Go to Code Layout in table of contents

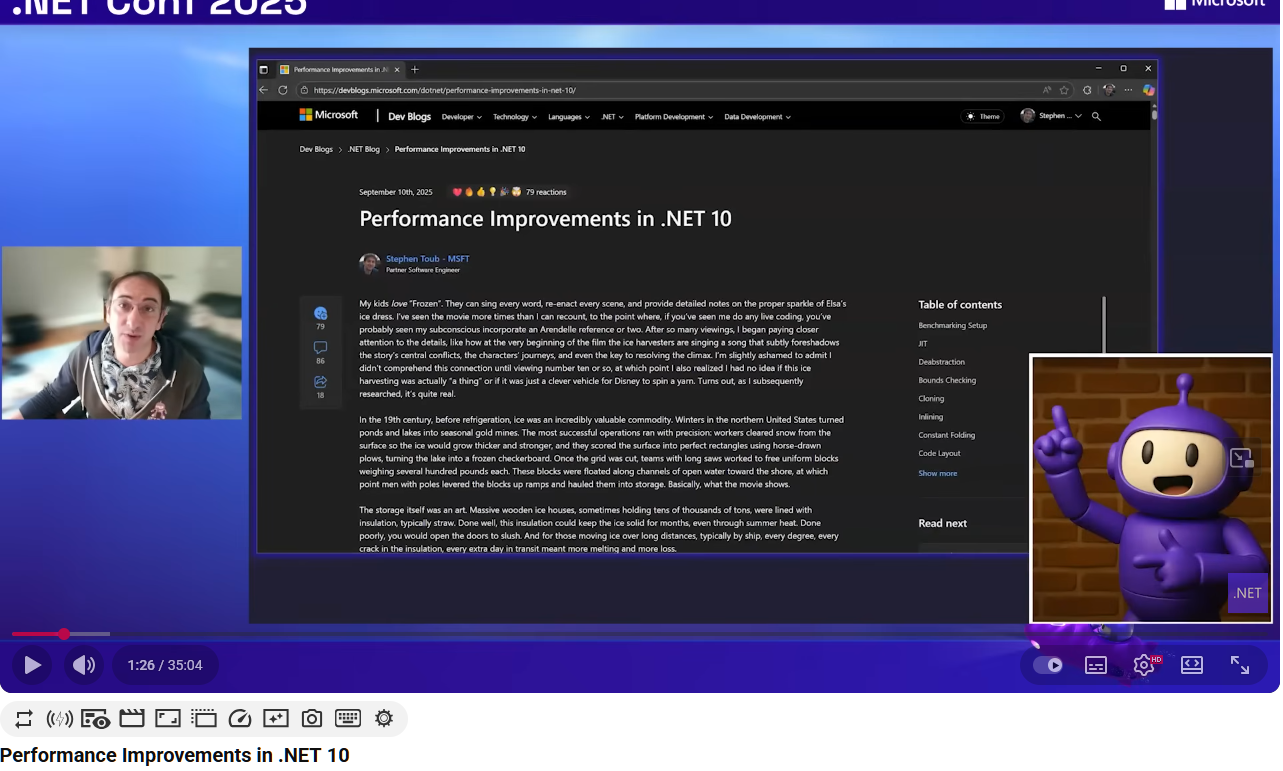(x=940, y=453)
